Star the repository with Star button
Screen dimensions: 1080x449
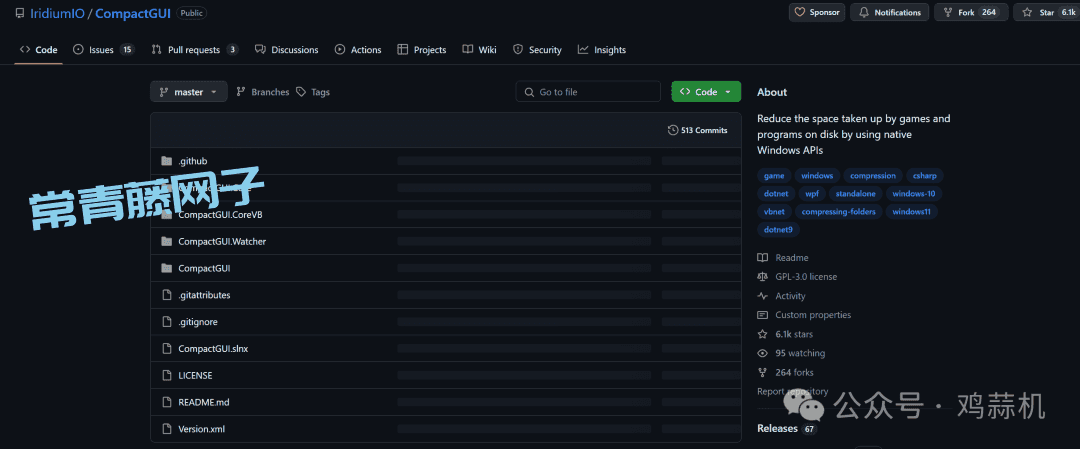coord(1047,12)
